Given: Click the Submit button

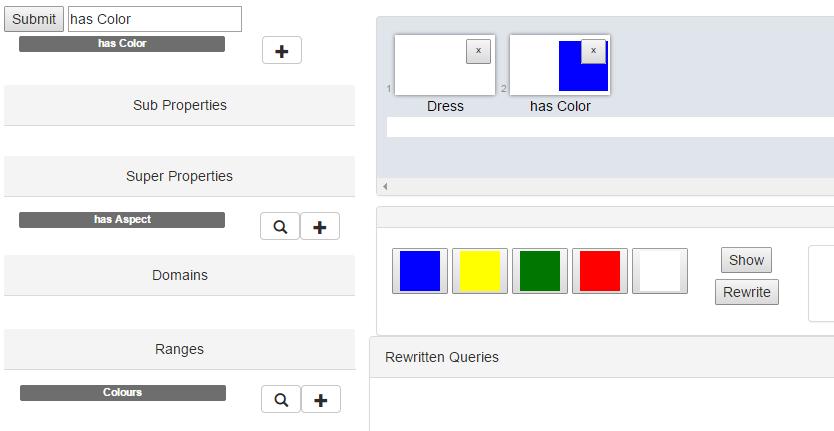Looking at the screenshot, I should point(34,19).
